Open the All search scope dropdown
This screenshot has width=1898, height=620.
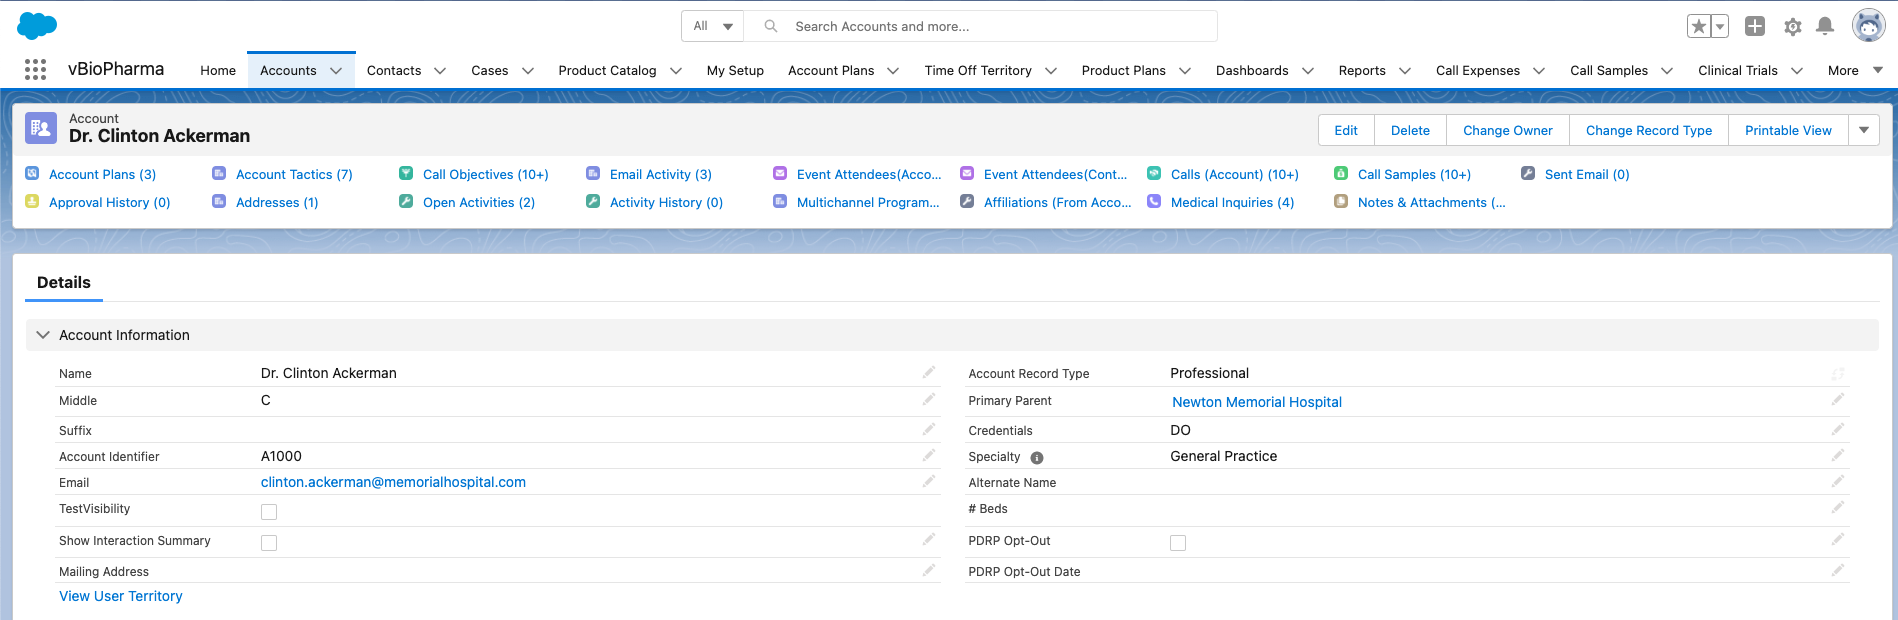tap(714, 26)
